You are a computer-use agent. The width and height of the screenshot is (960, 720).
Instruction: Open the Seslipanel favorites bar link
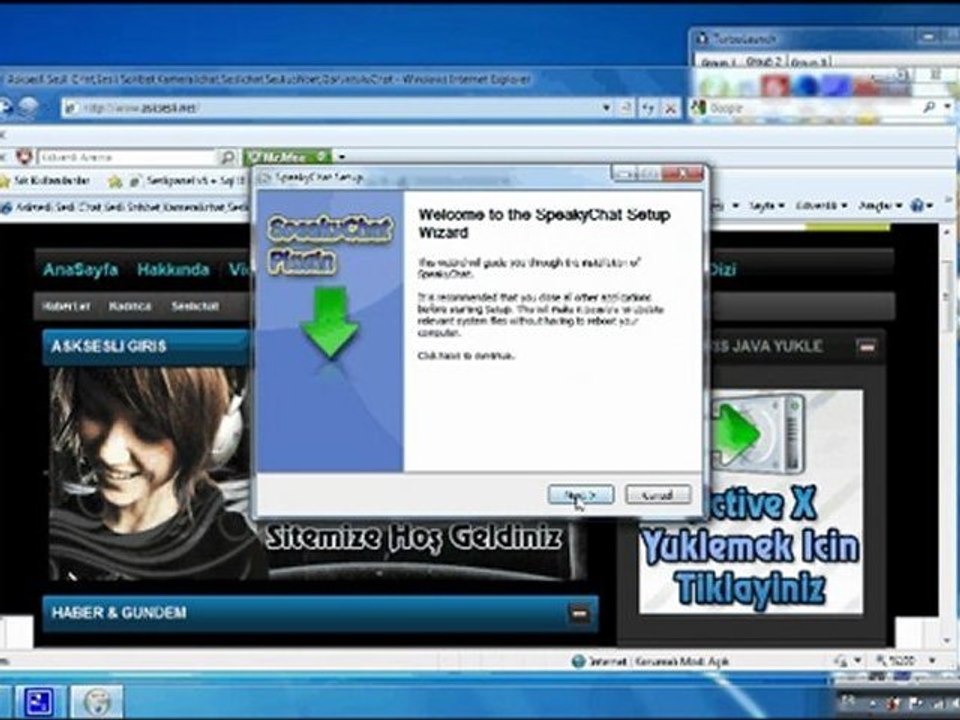pos(187,181)
